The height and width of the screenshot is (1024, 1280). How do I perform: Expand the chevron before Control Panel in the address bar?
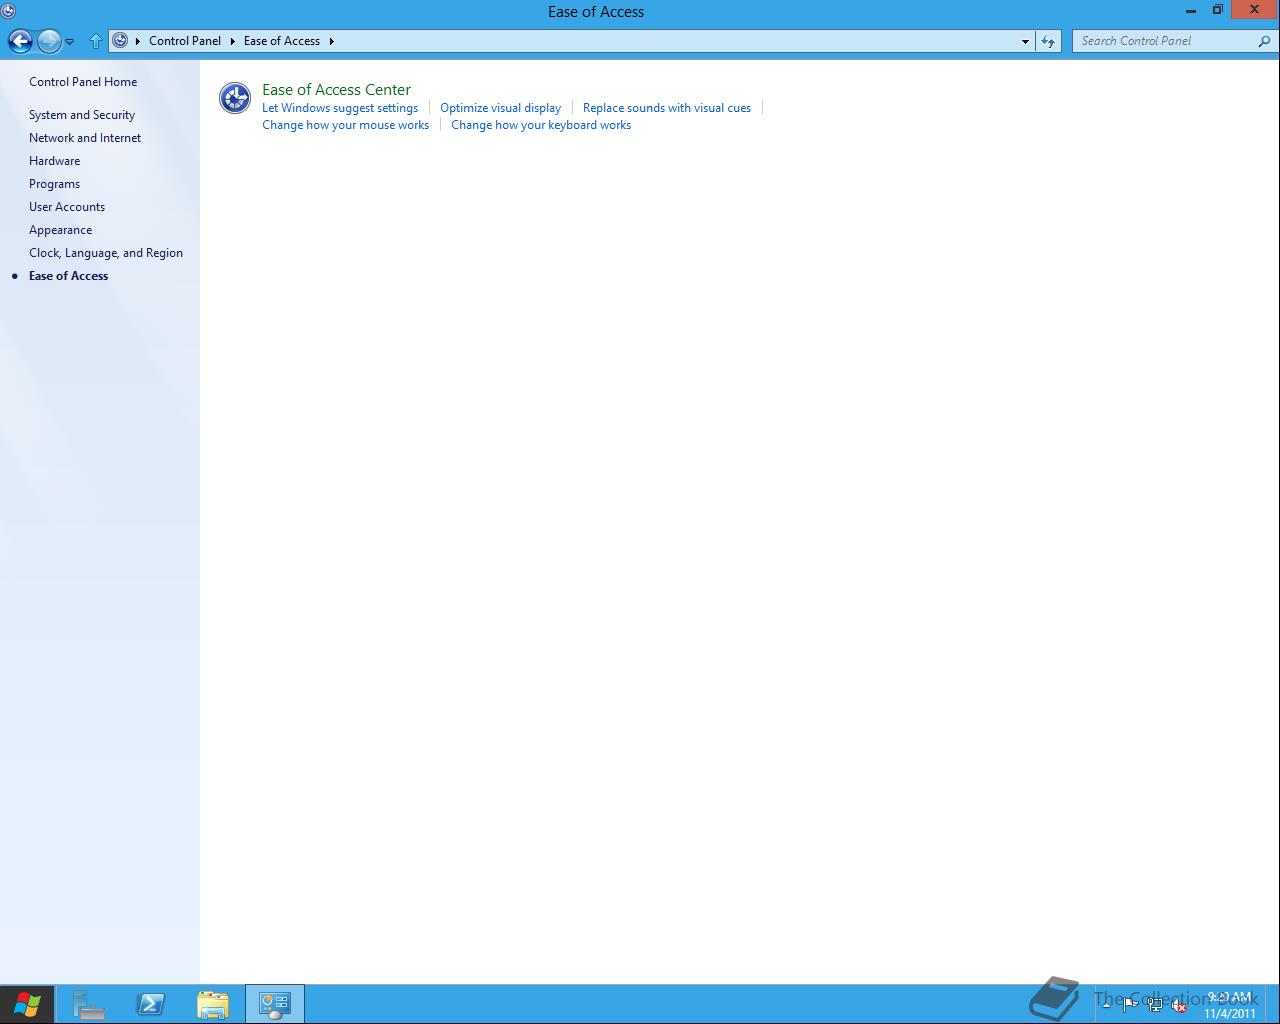tap(138, 41)
